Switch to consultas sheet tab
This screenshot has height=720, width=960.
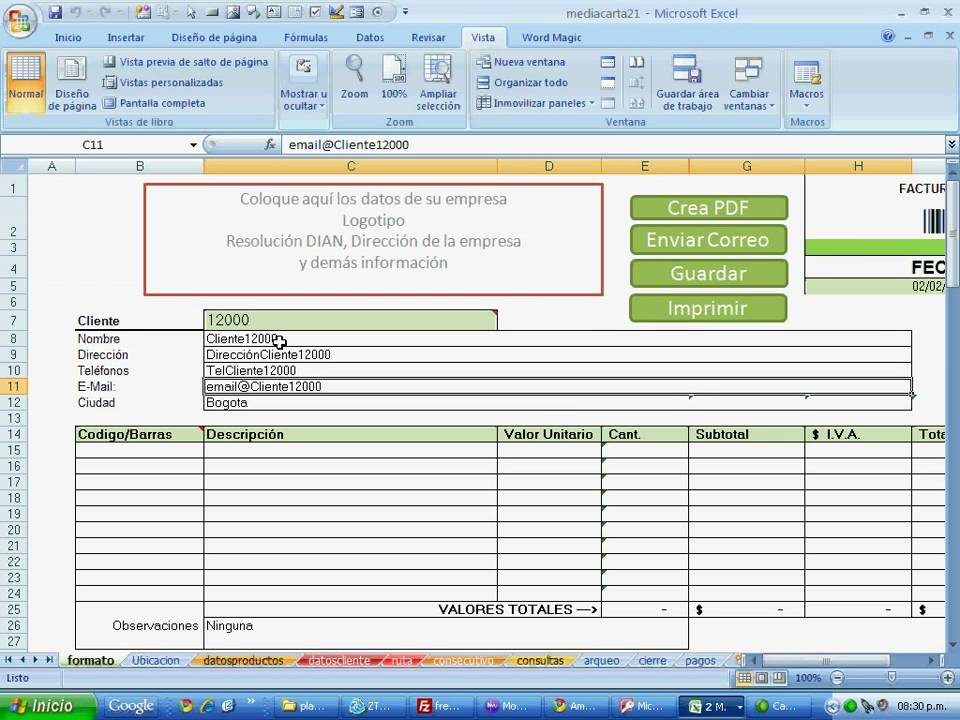(540, 661)
